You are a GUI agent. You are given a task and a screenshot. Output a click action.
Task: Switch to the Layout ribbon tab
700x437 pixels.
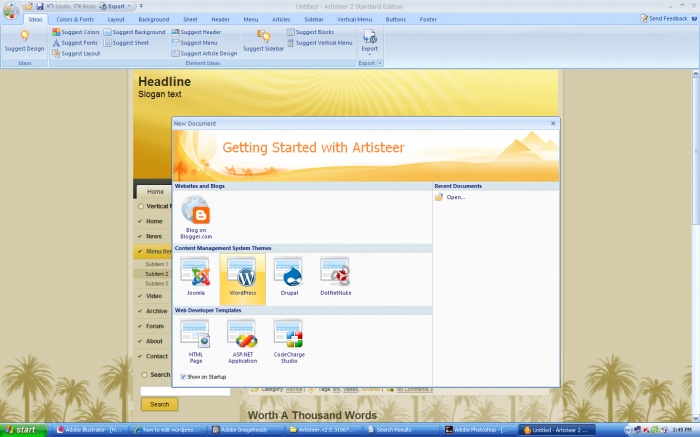pos(116,19)
